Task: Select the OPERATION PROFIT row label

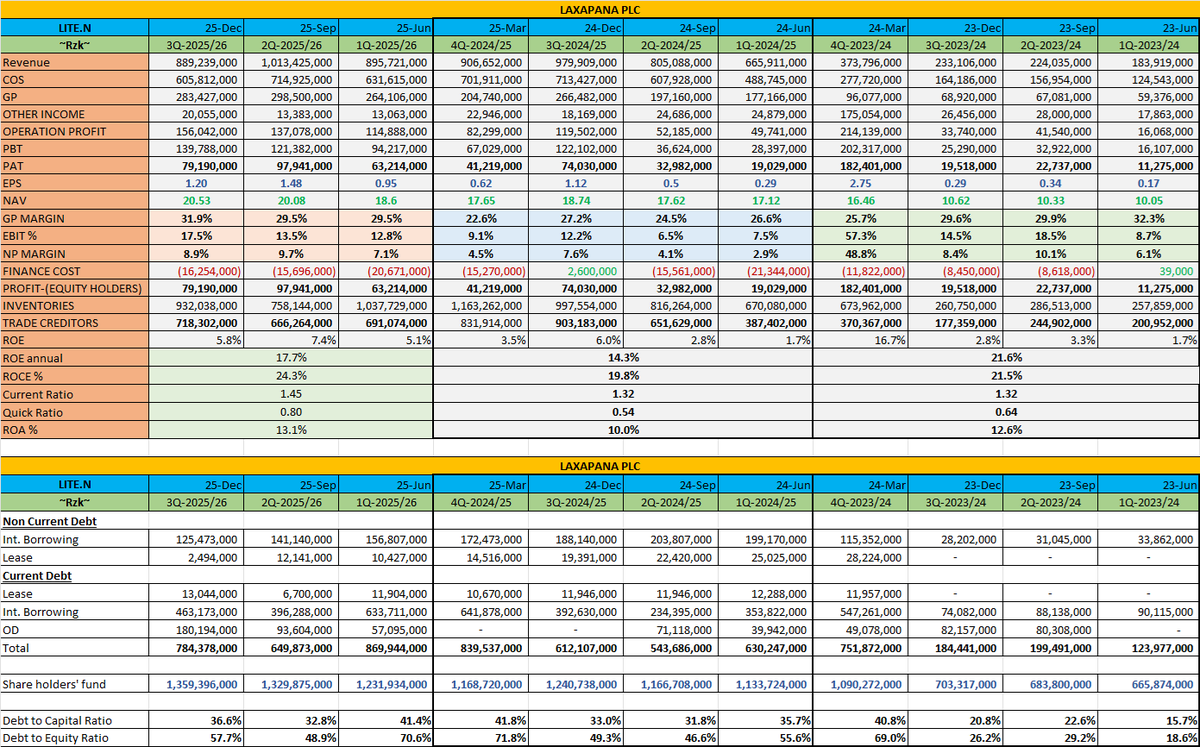Action: [75, 131]
